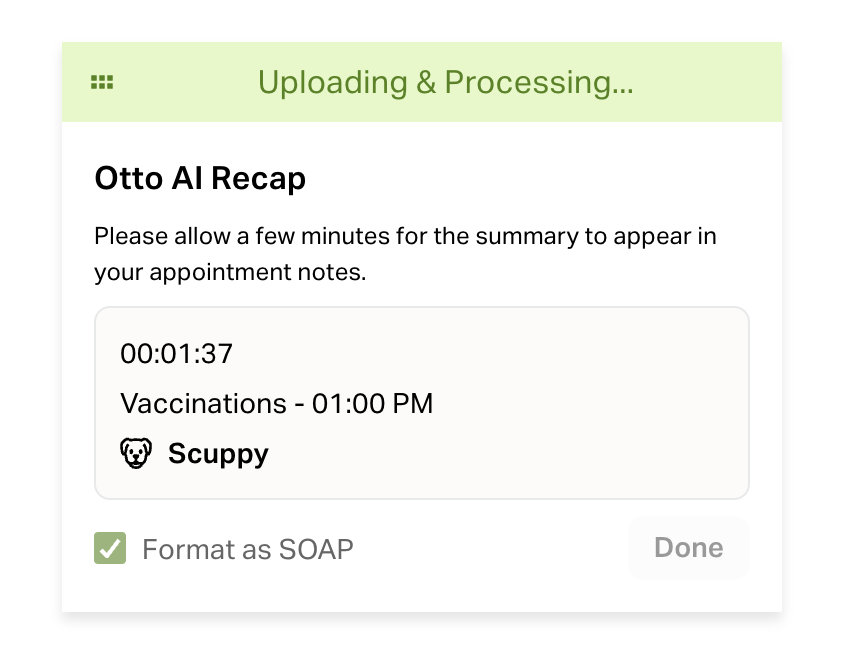Screen dimensions: 862x664
Task: Click the 01:00 PM appointment time
Action: click(372, 403)
